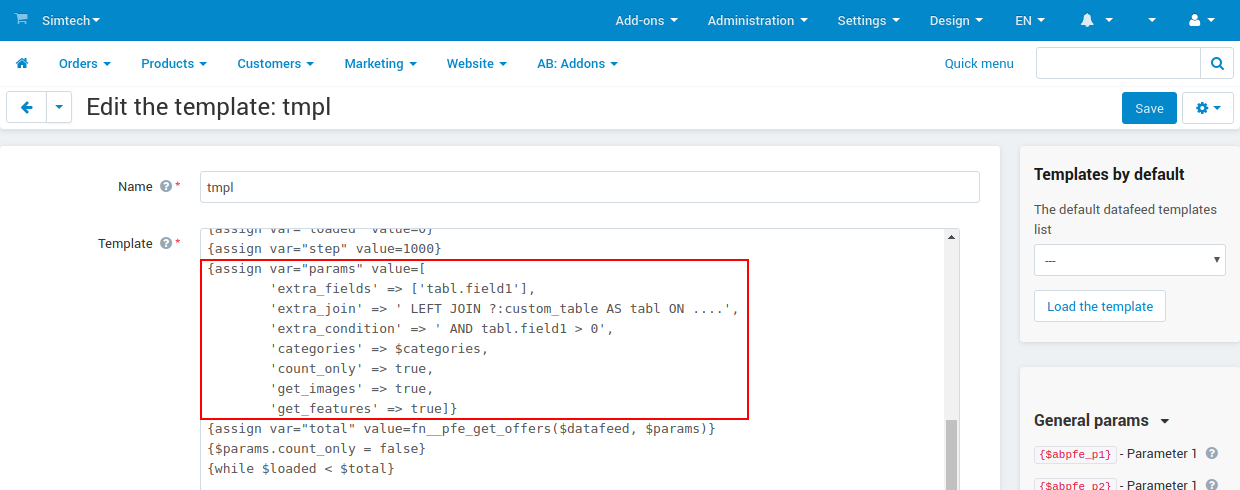Open the dropdown arrow beside back button
Viewport: 1240px width, 490px height.
tap(59, 108)
